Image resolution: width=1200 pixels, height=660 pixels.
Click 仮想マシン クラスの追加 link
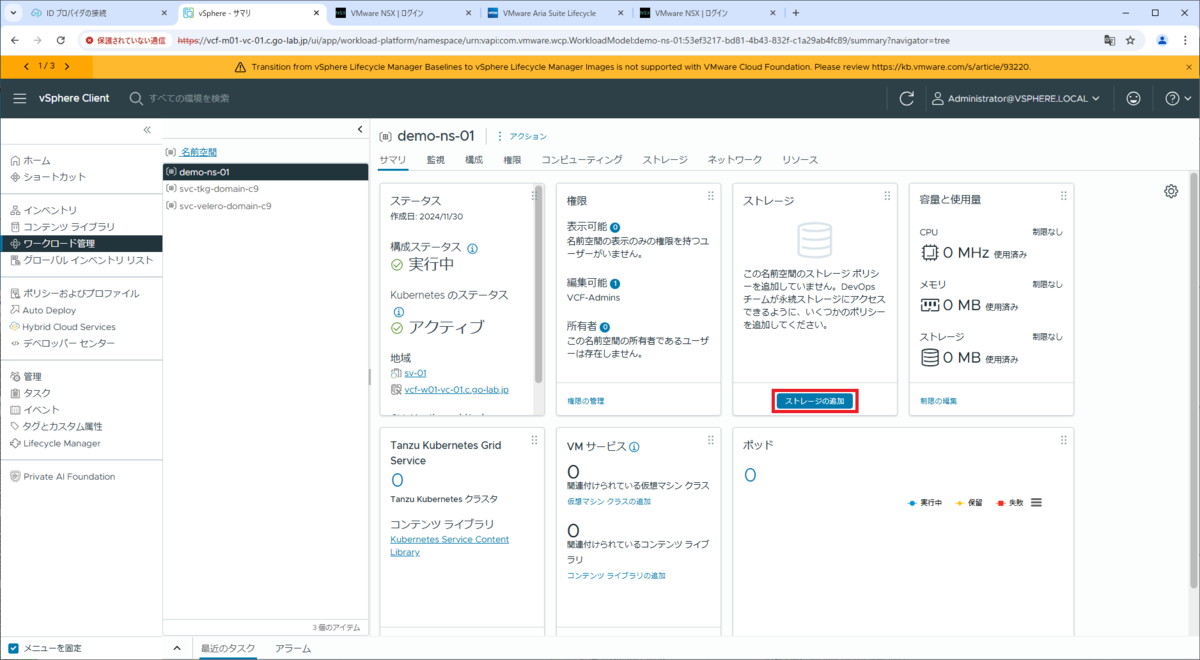click(x=609, y=501)
